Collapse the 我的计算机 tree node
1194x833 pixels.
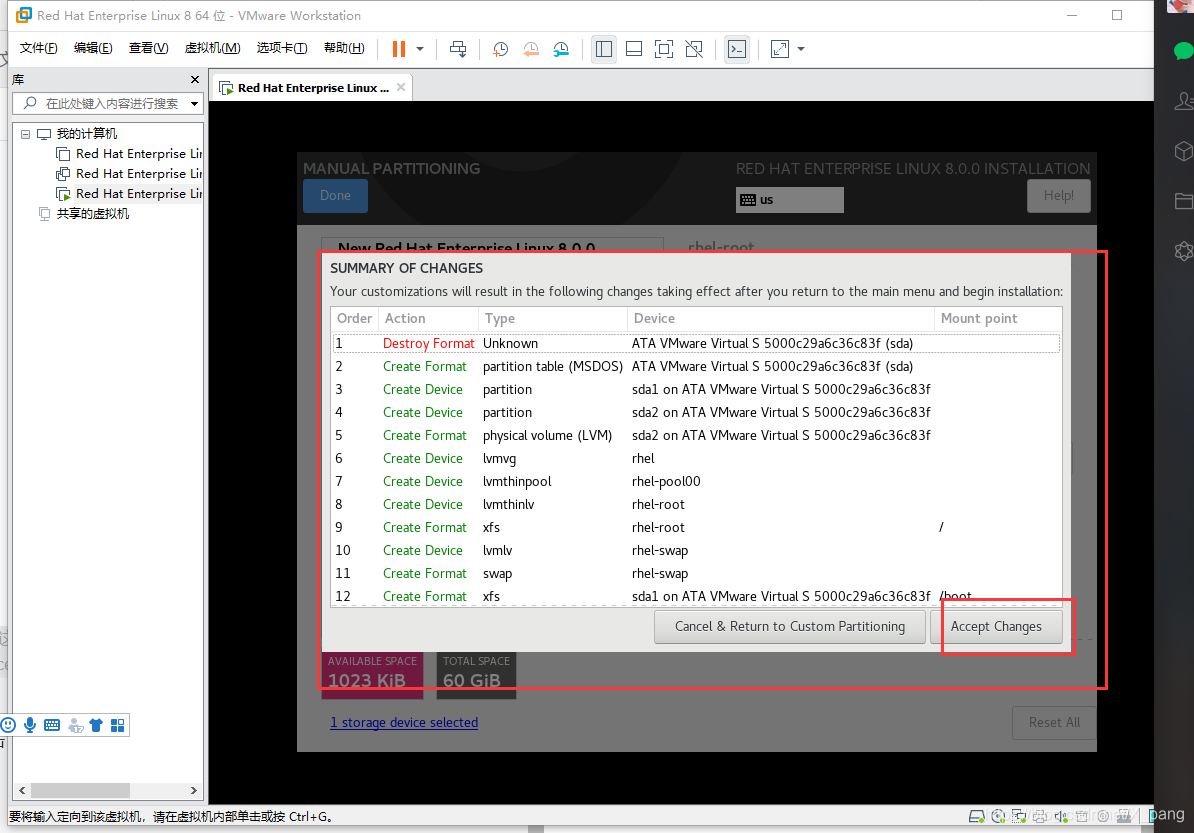25,134
